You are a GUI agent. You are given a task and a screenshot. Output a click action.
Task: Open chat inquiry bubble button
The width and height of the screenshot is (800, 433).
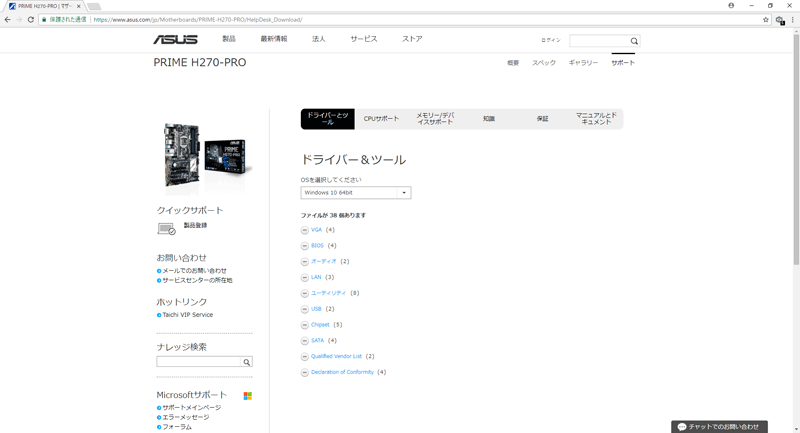click(719, 427)
